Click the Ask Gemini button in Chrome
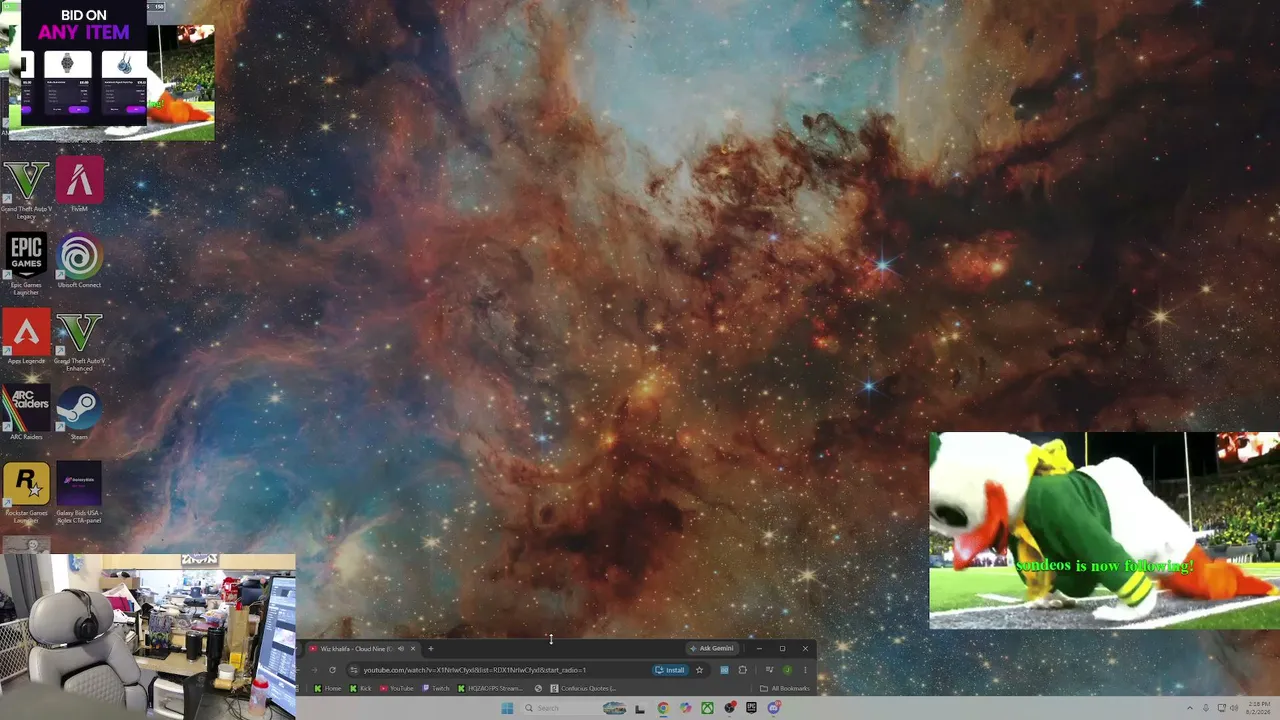1280x720 pixels. (x=711, y=648)
